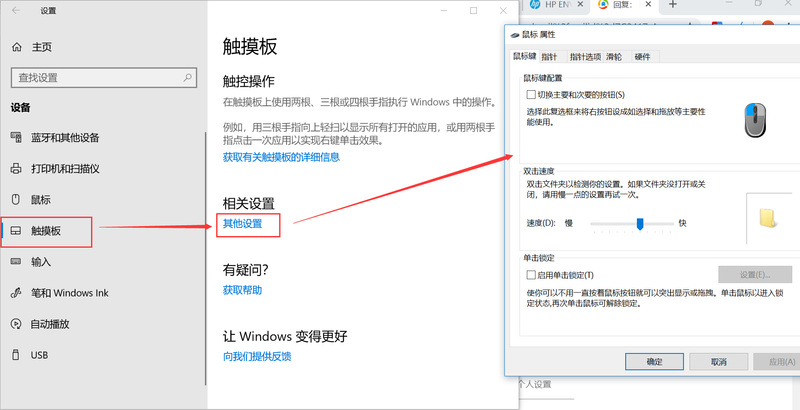The height and width of the screenshot is (410, 800).
Task: Click the back arrow in Settings
Action: [15, 11]
